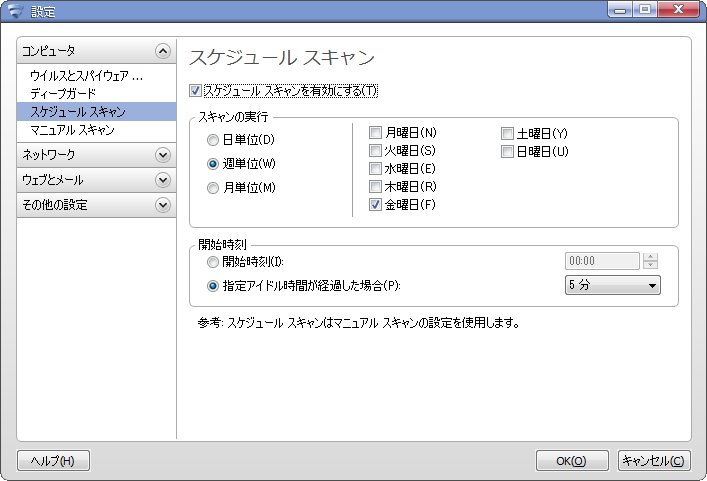Select 指定アイドル時間が経過した場合(P) radio button
This screenshot has height=481, width=707.
coord(212,286)
